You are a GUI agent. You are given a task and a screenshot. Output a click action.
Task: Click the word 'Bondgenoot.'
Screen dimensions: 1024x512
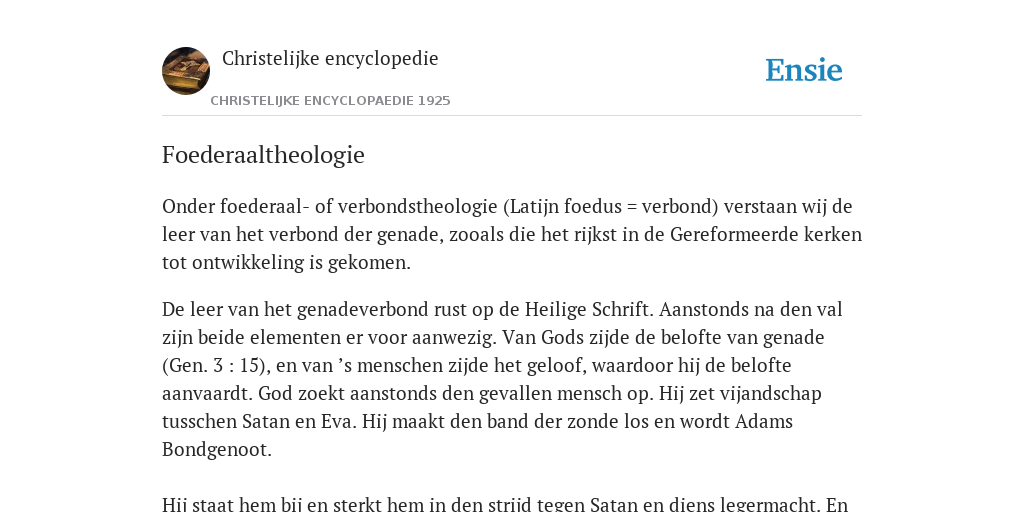pos(217,449)
